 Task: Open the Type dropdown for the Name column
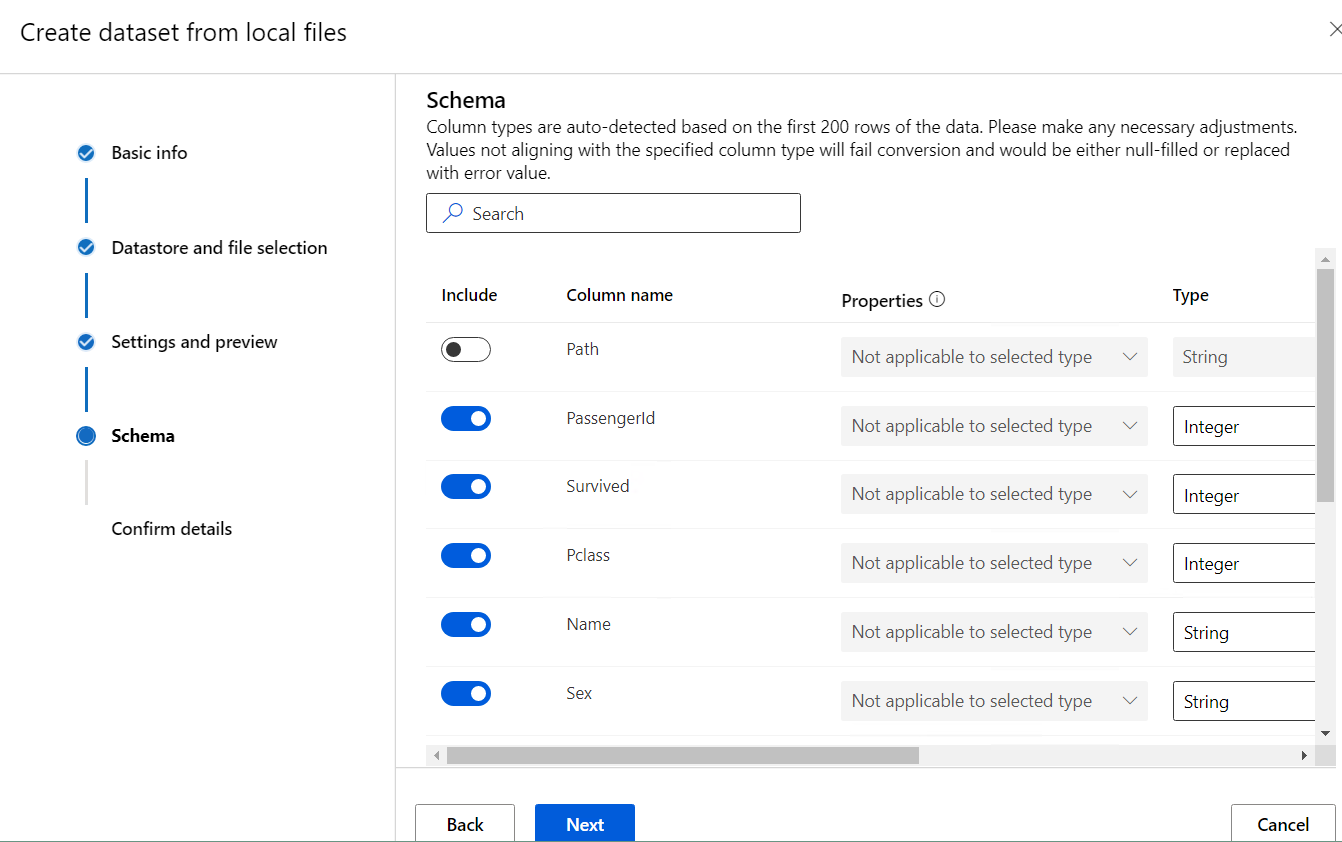1244,633
